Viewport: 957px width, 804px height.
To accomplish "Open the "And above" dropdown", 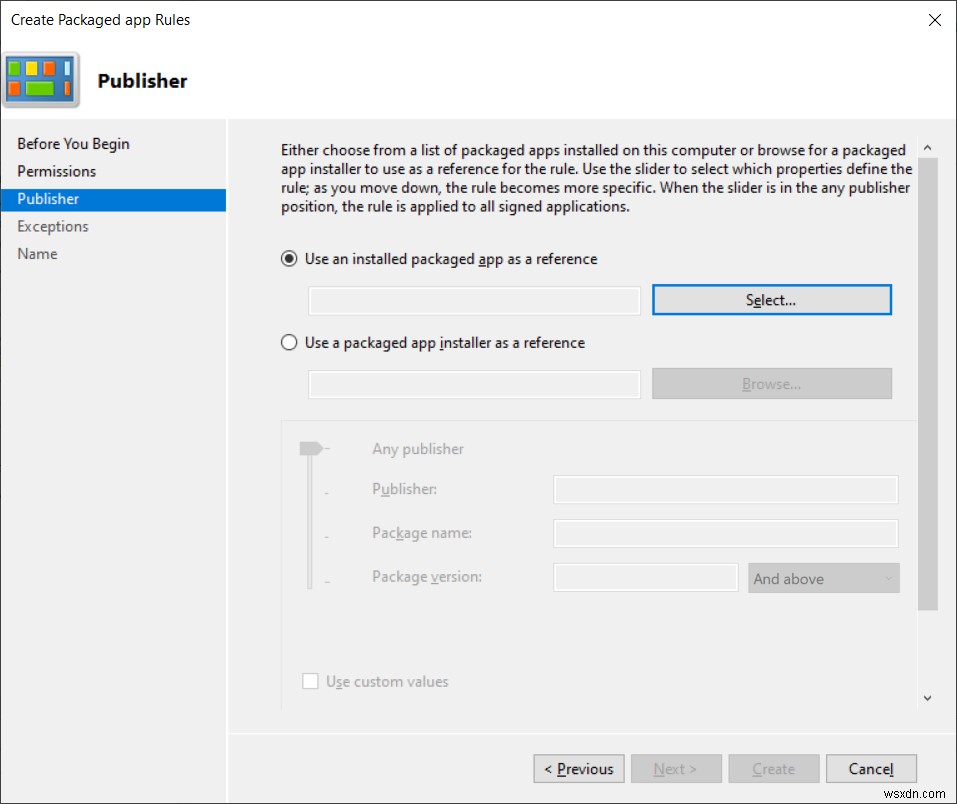I will (823, 578).
